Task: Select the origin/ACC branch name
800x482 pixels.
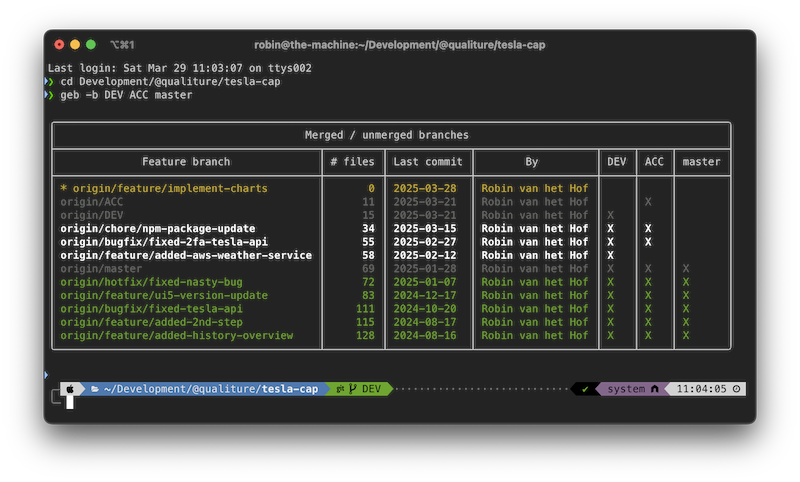Action: (x=91, y=202)
